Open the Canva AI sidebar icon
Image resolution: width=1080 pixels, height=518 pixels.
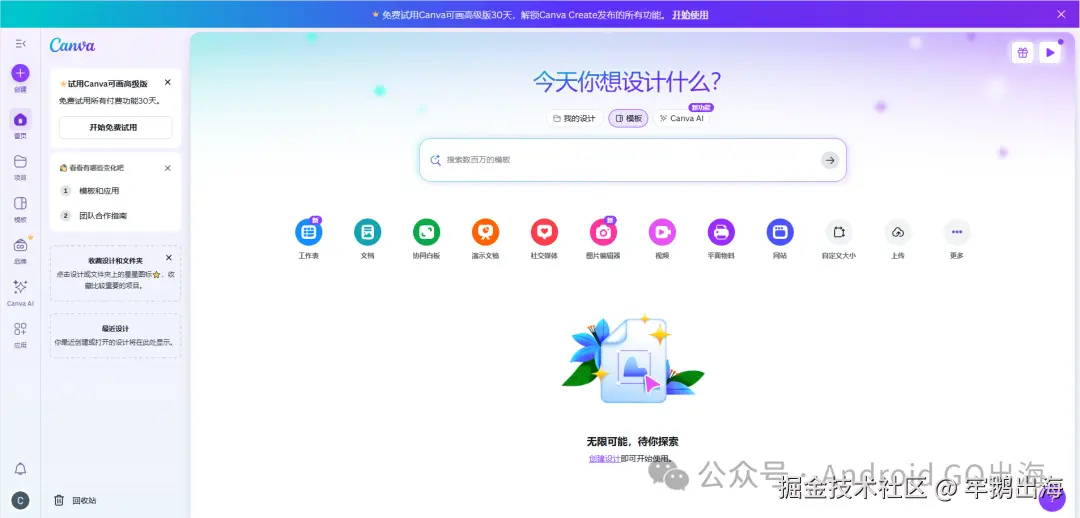21,287
